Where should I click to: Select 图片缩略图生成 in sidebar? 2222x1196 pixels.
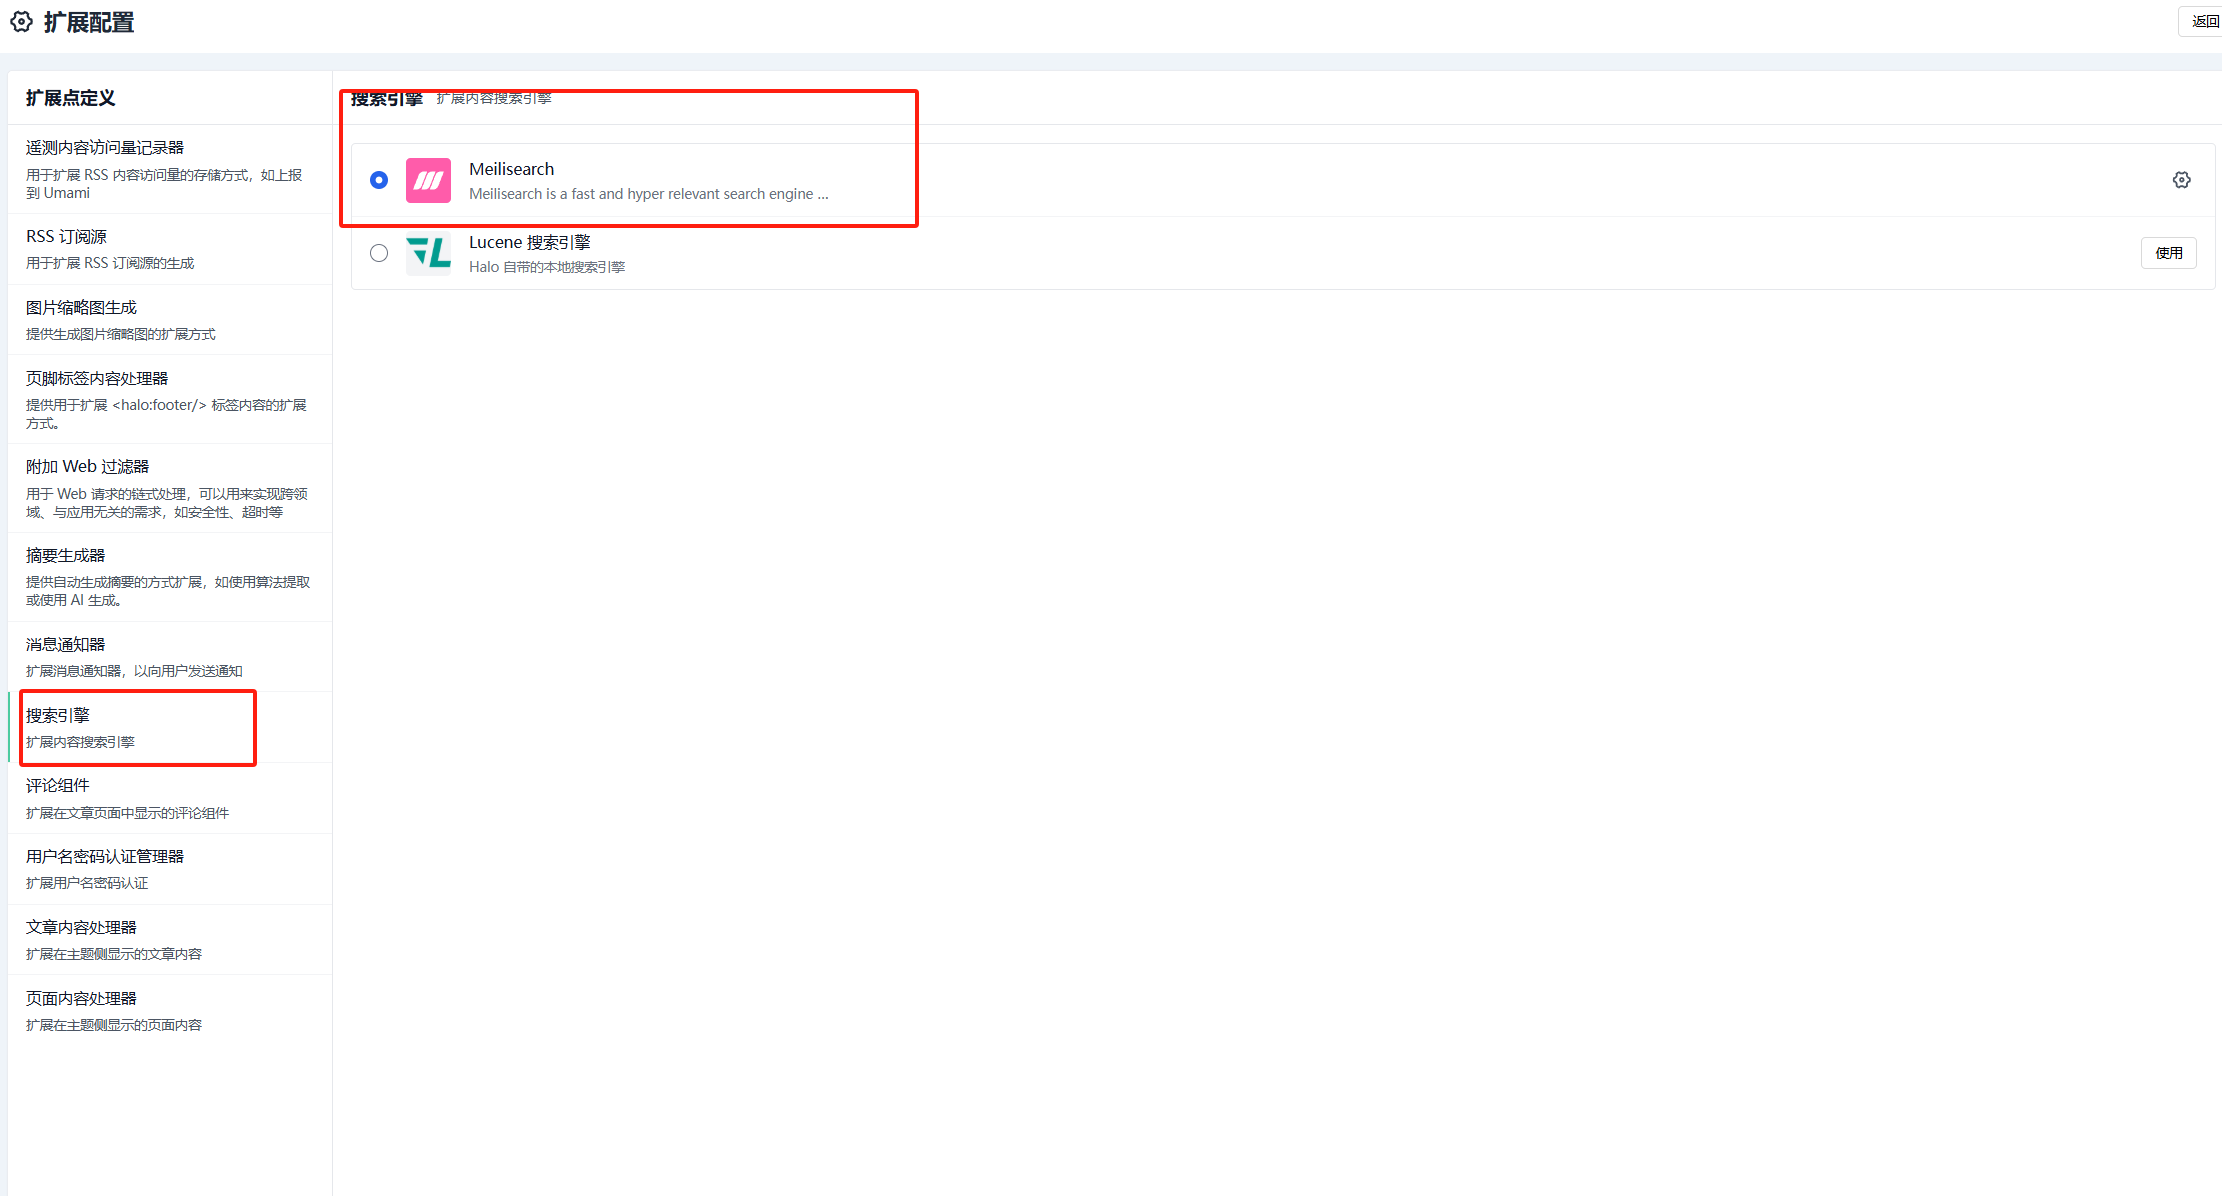pyautogui.click(x=81, y=308)
